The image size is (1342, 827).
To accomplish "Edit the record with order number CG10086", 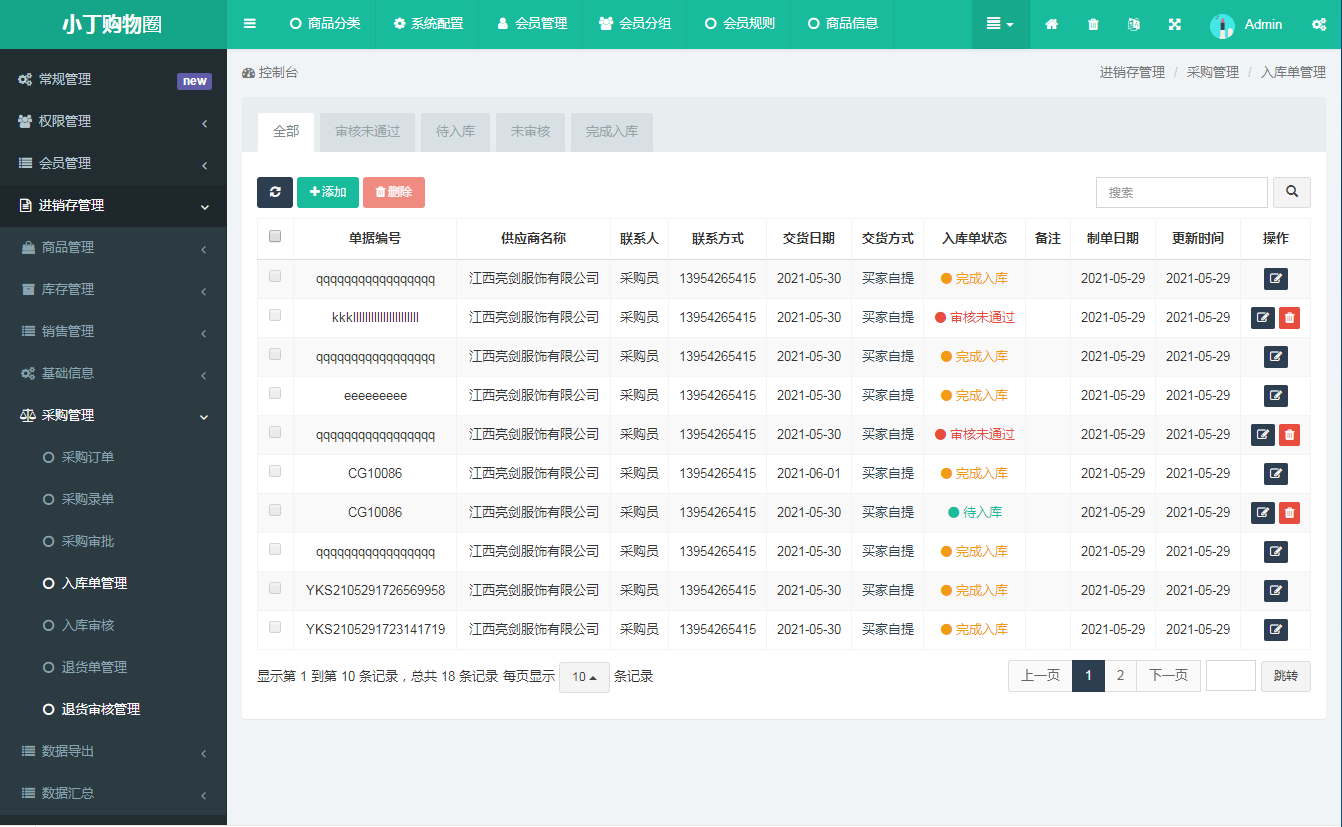I will pos(1275,473).
